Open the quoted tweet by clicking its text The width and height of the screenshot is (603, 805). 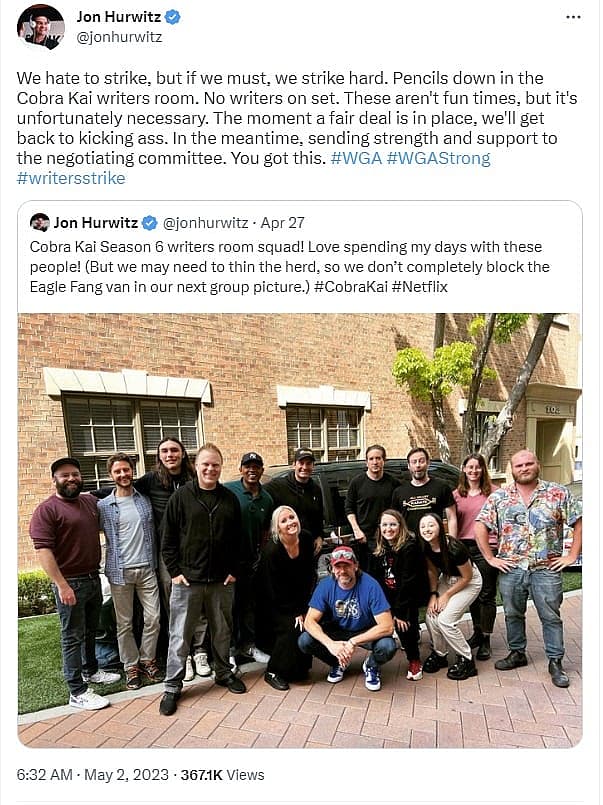tap(289, 266)
